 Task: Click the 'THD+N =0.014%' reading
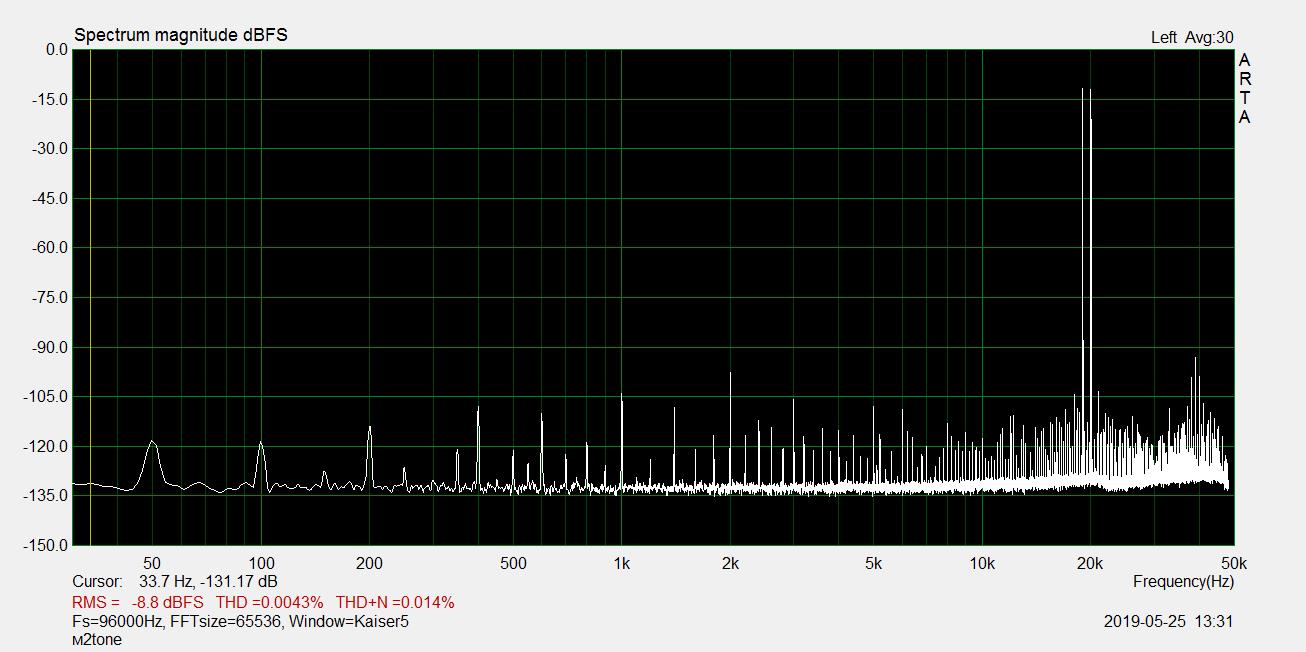tap(395, 603)
